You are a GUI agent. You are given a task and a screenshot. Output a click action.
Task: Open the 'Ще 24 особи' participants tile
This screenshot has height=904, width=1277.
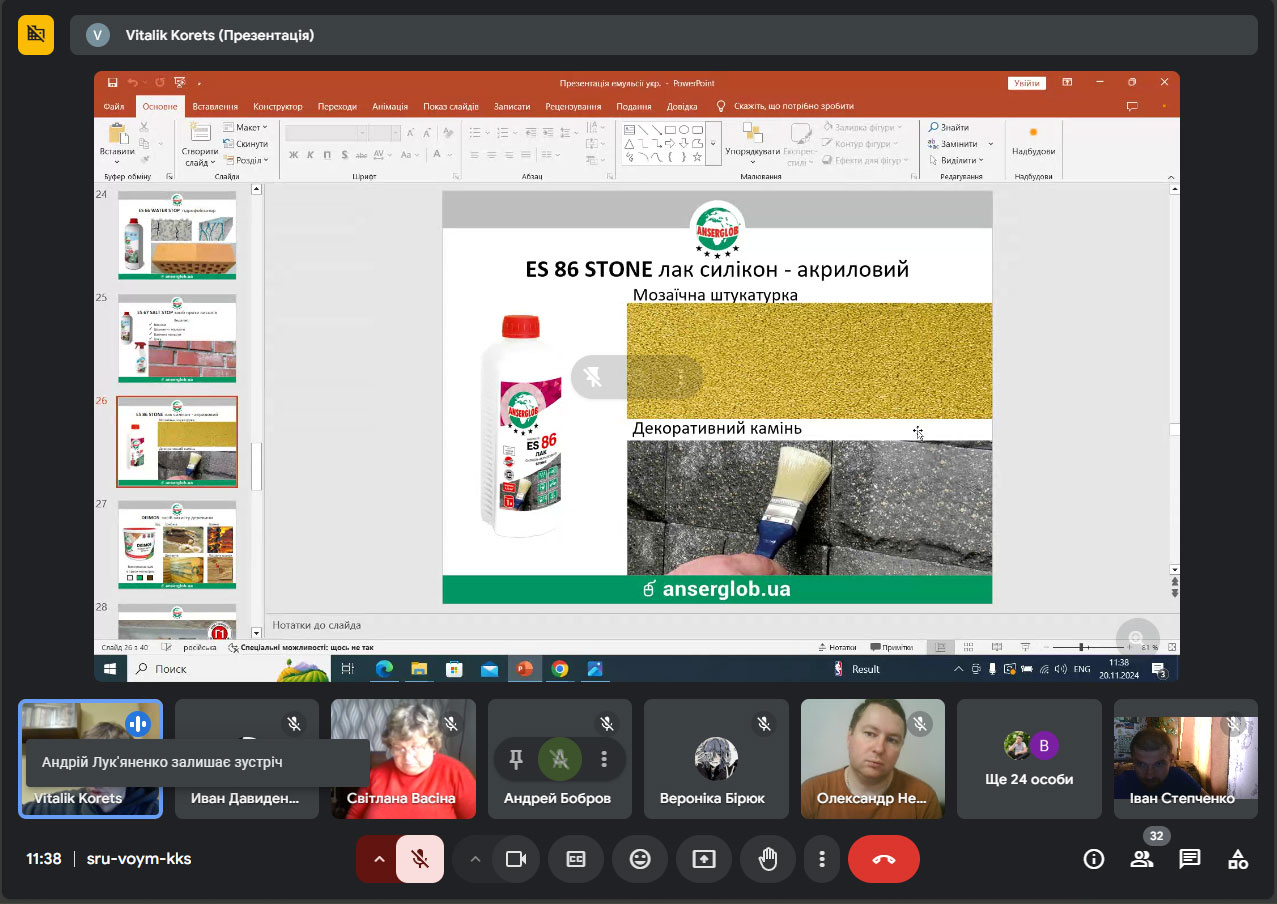(x=1030, y=759)
